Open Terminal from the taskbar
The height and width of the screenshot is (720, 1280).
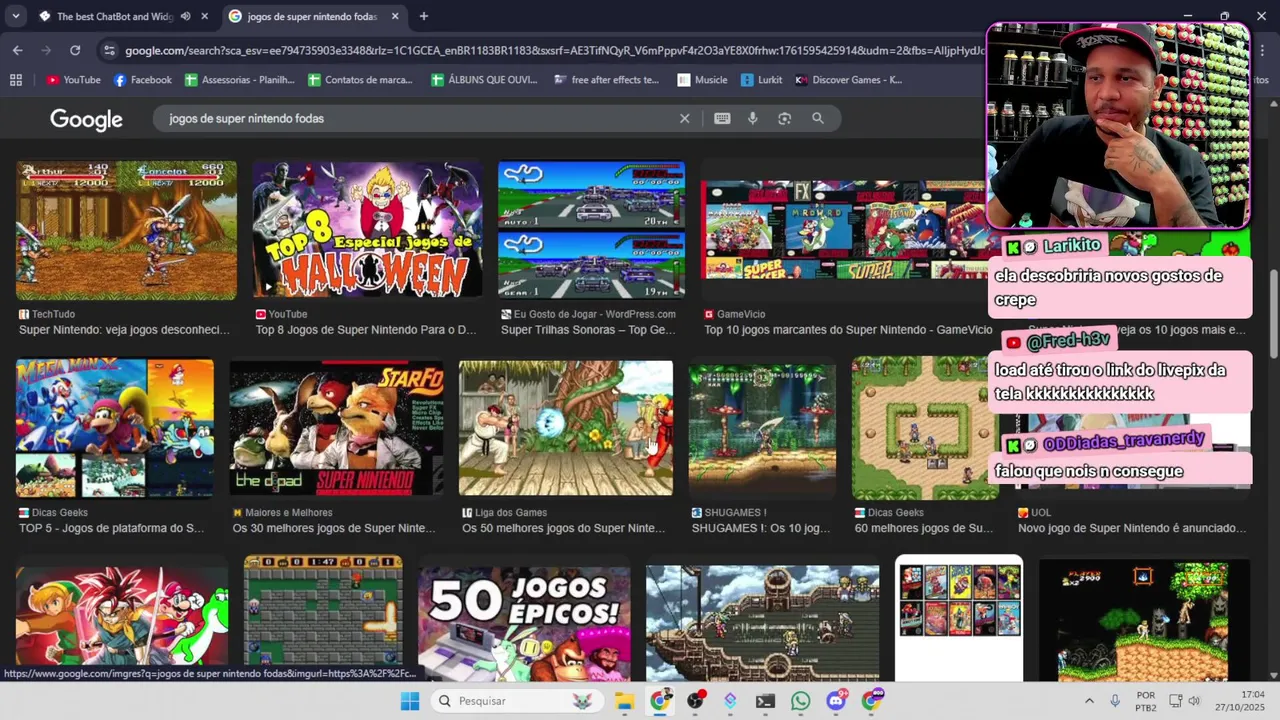(x=765, y=701)
